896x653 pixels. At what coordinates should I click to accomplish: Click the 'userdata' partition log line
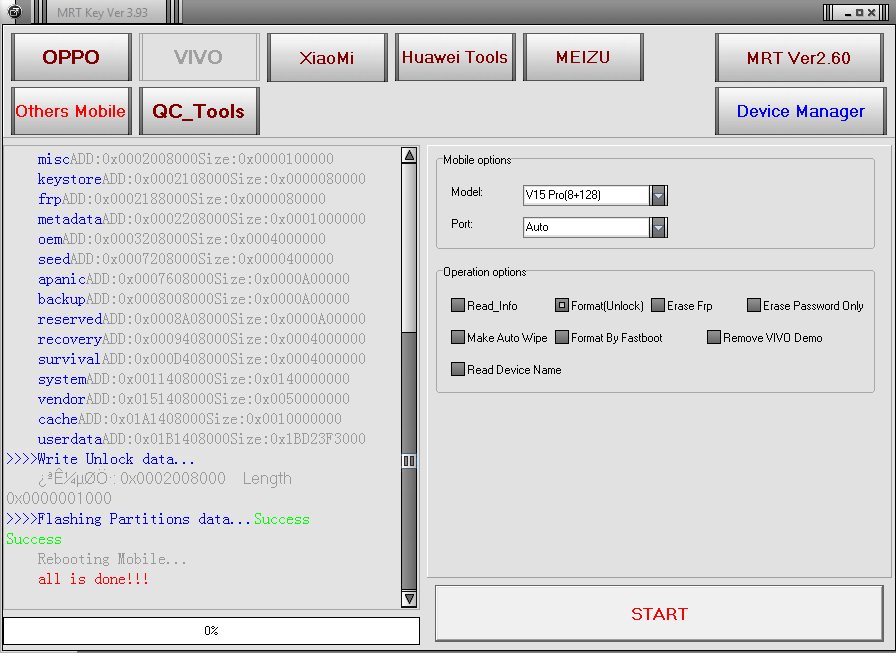coord(202,439)
